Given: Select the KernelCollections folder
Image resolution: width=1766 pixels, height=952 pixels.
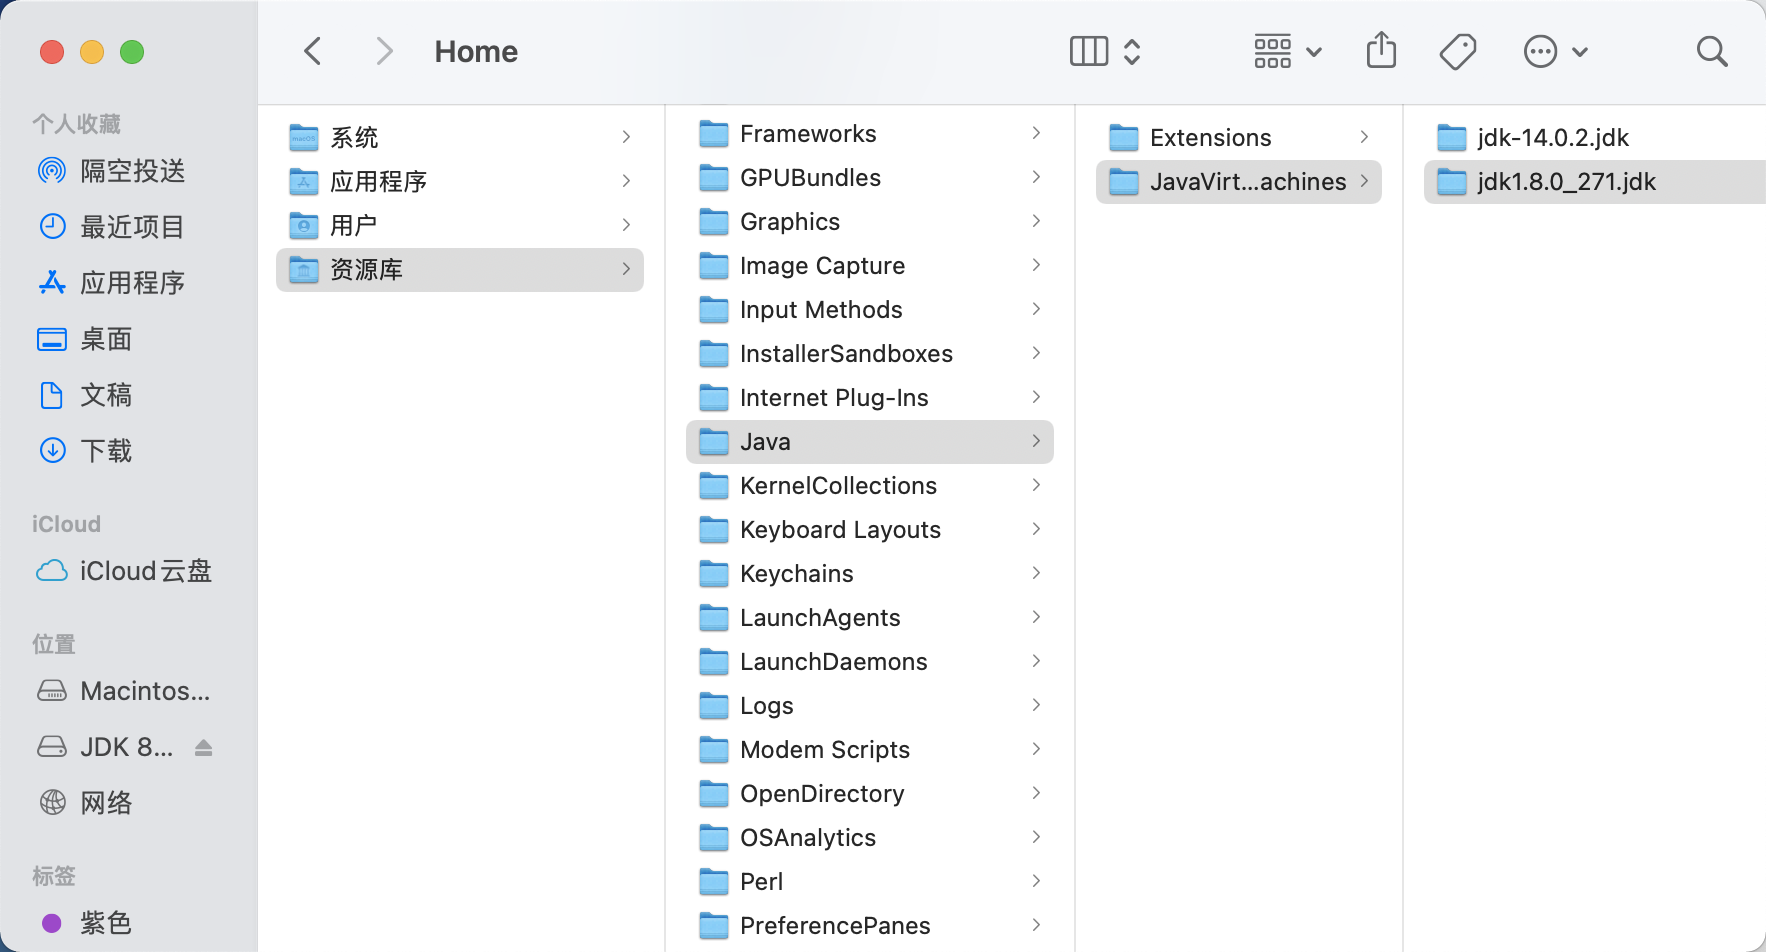Looking at the screenshot, I should click(x=870, y=485).
